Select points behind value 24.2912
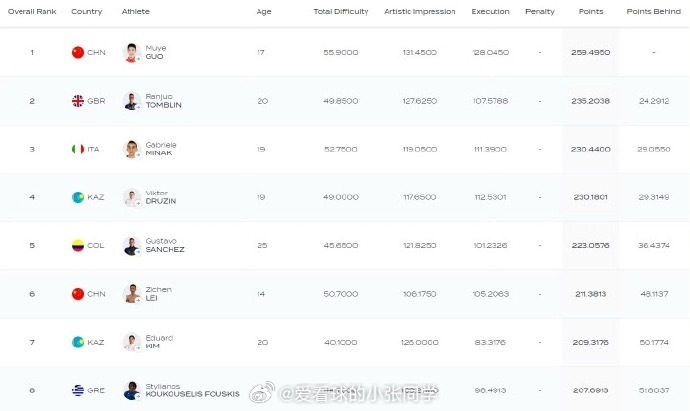The width and height of the screenshot is (690, 411). point(654,101)
